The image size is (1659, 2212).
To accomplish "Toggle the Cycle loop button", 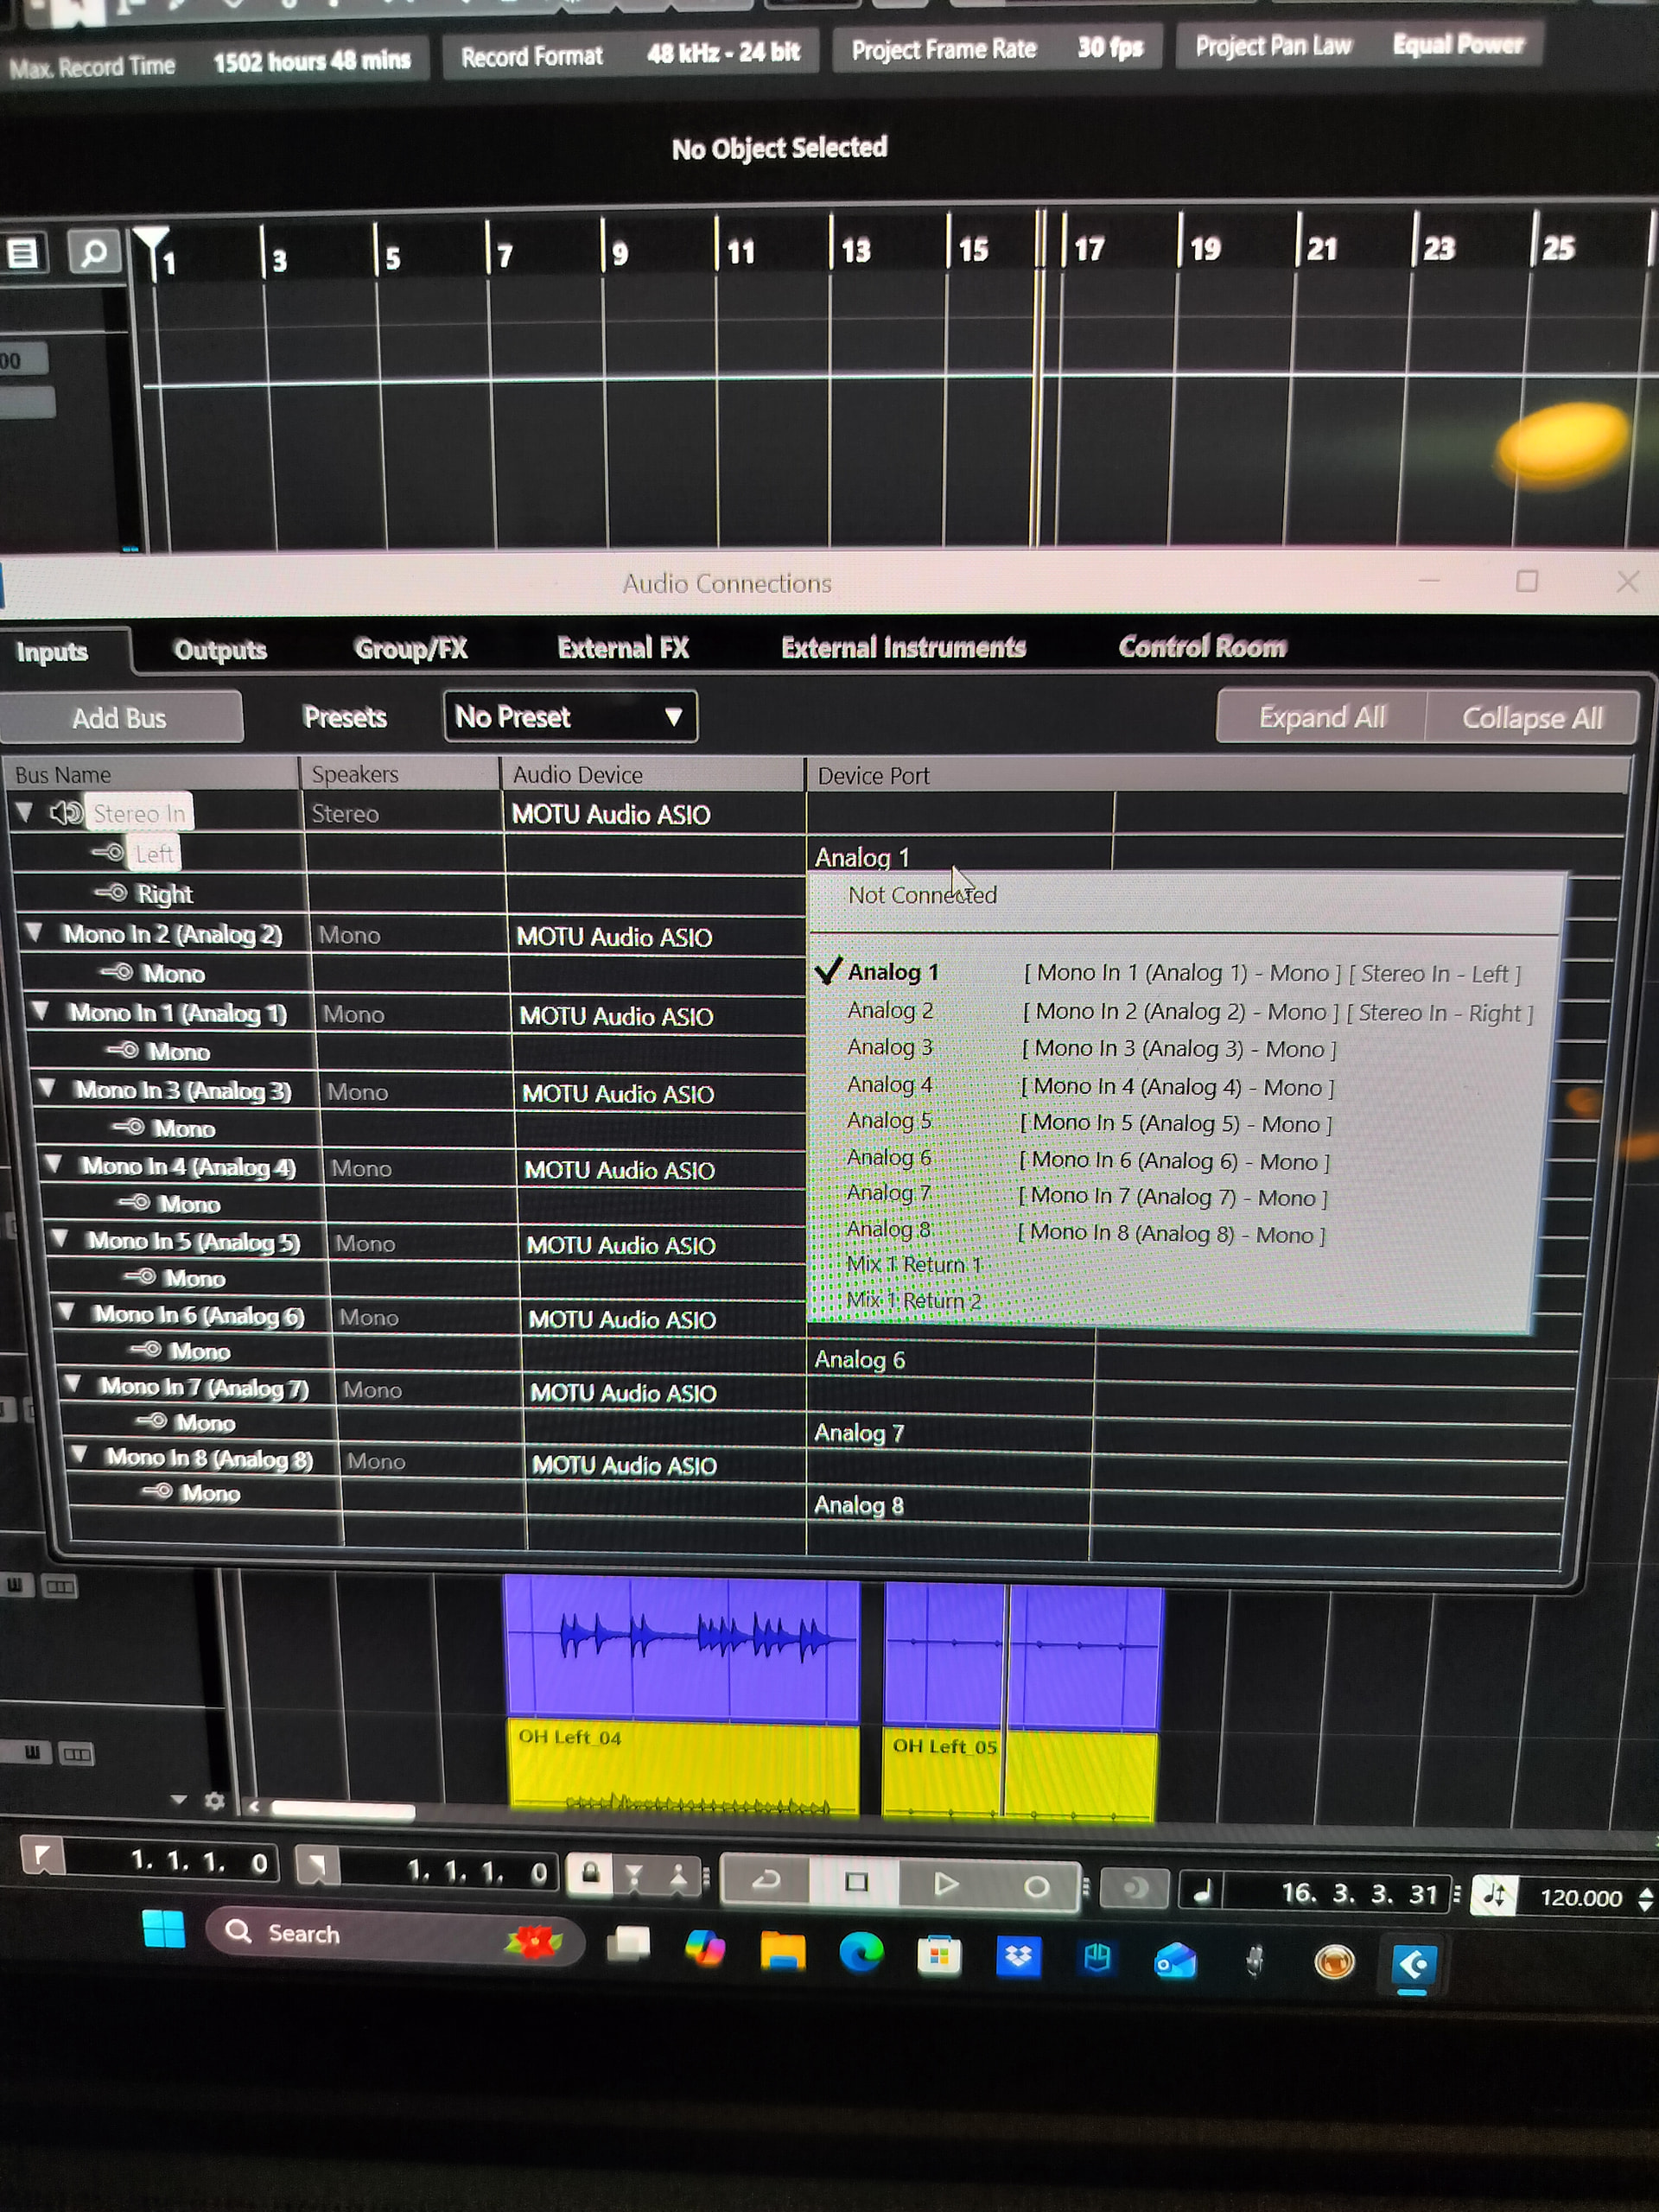I will (x=766, y=1882).
